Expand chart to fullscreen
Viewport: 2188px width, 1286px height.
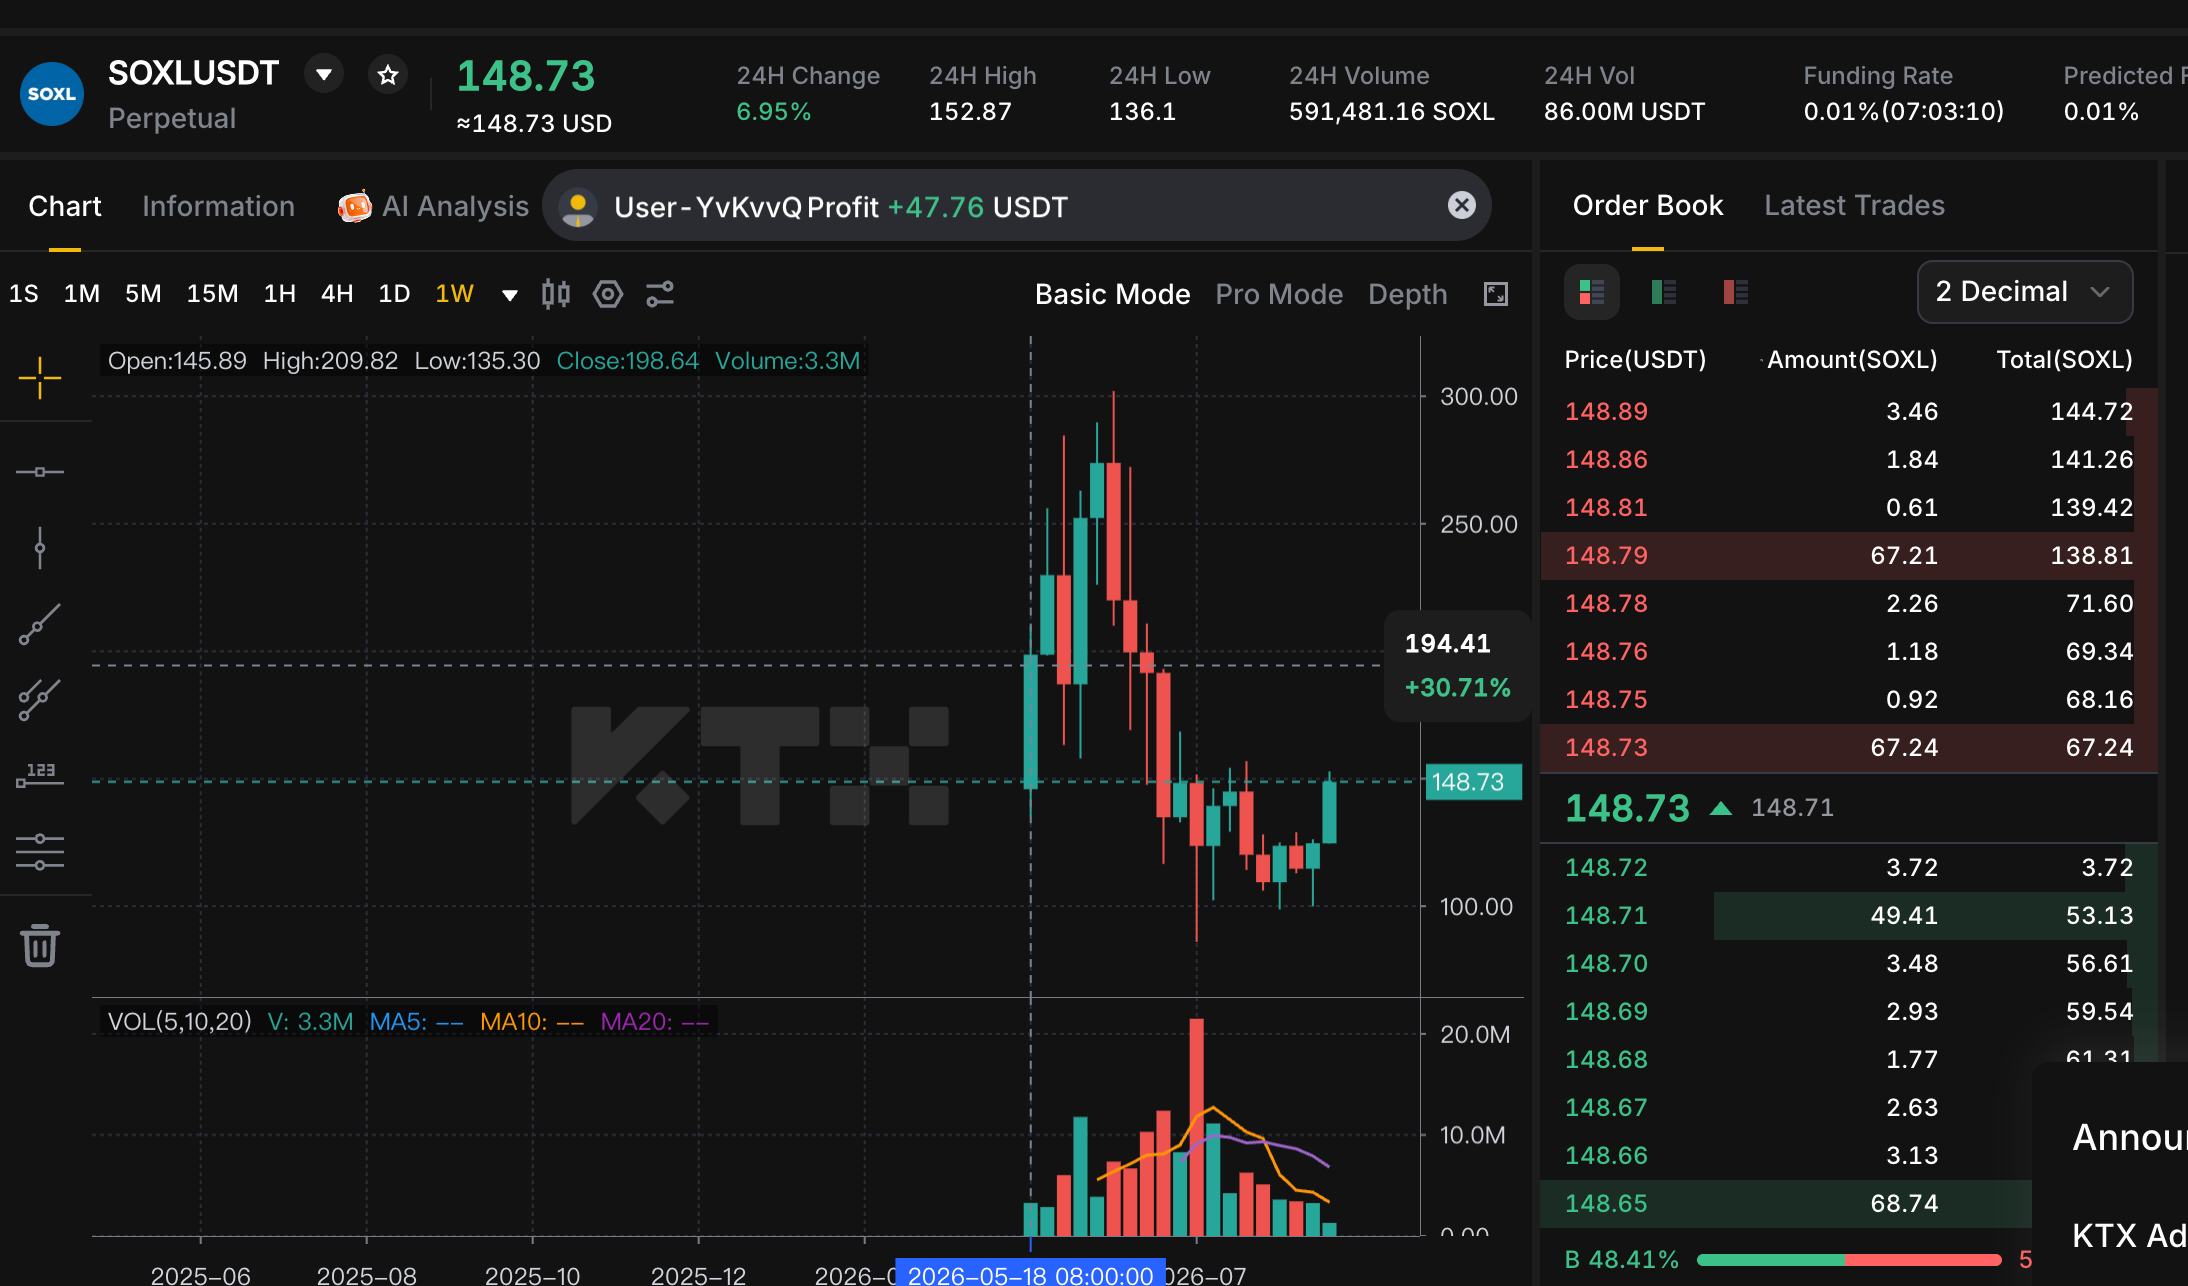click(x=1495, y=294)
